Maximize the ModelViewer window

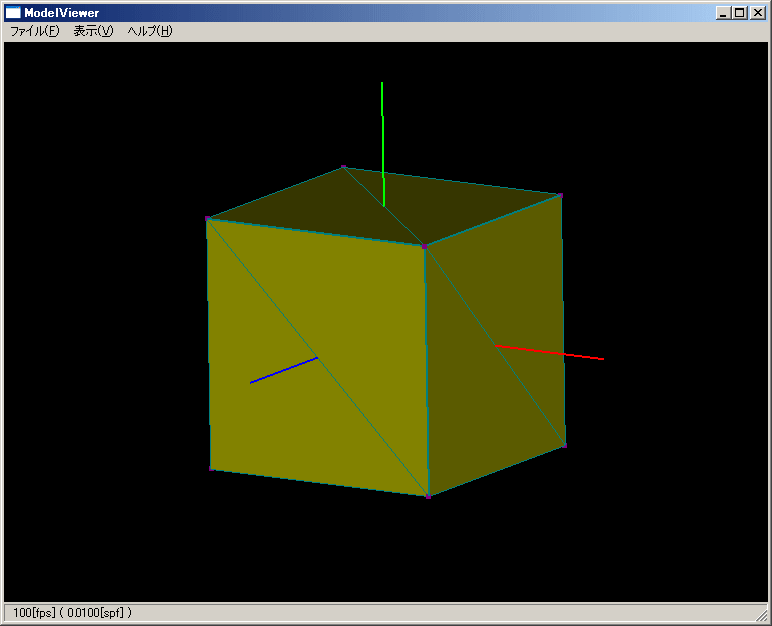(740, 13)
